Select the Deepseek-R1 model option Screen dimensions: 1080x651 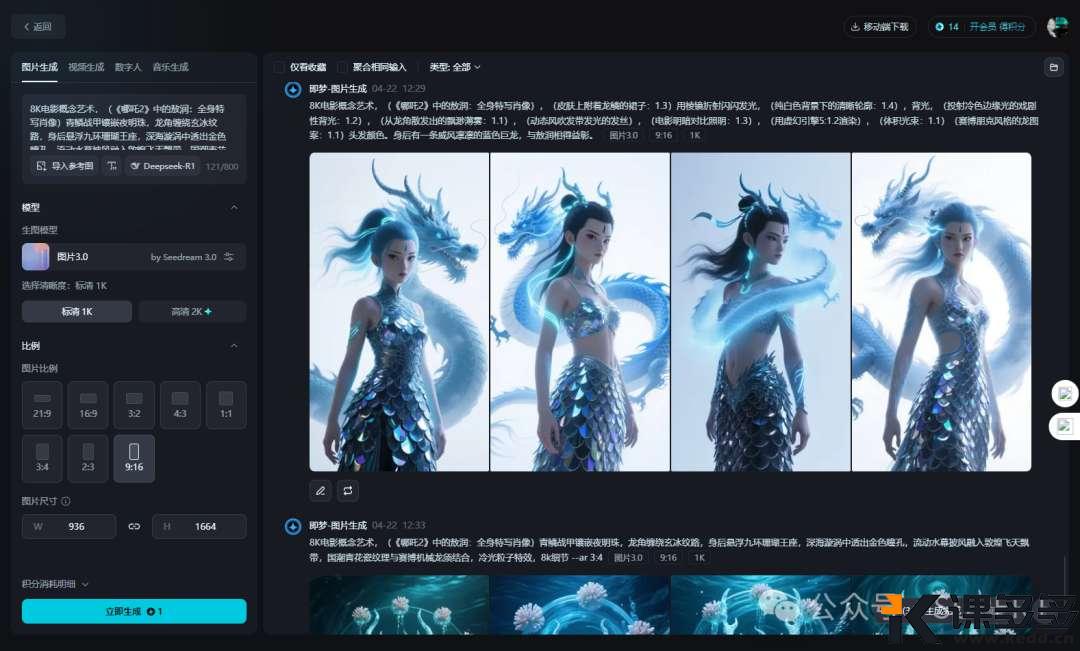(x=162, y=166)
